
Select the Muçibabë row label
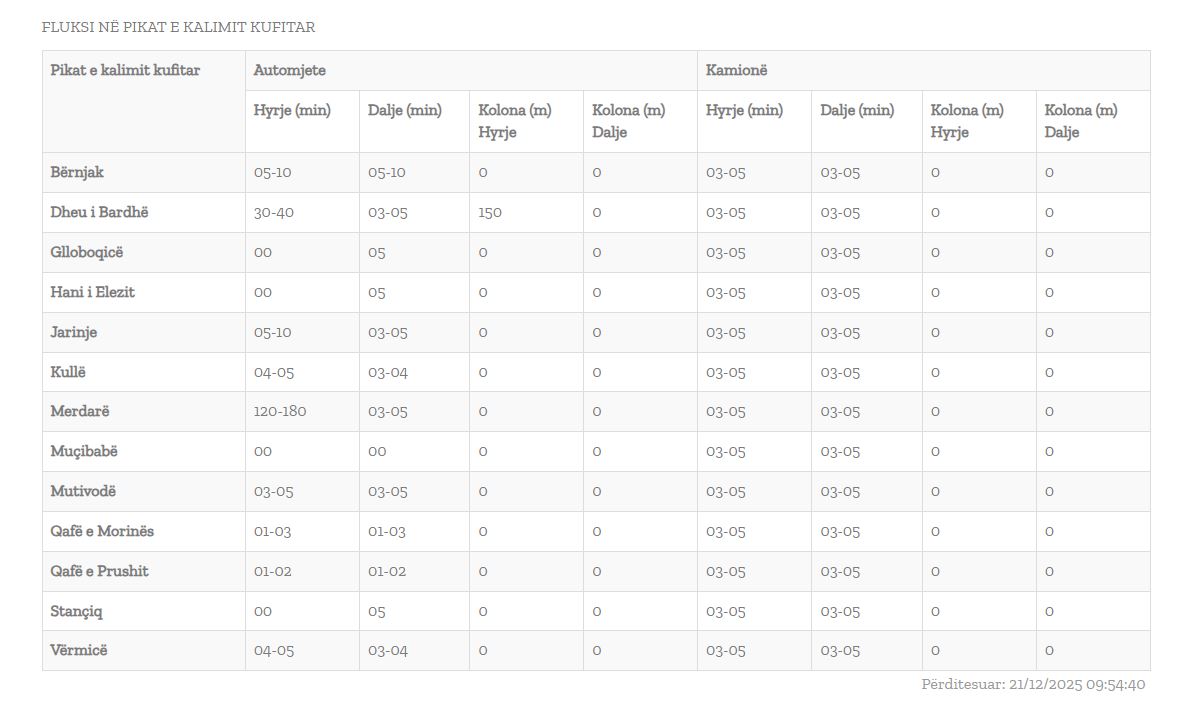84,451
